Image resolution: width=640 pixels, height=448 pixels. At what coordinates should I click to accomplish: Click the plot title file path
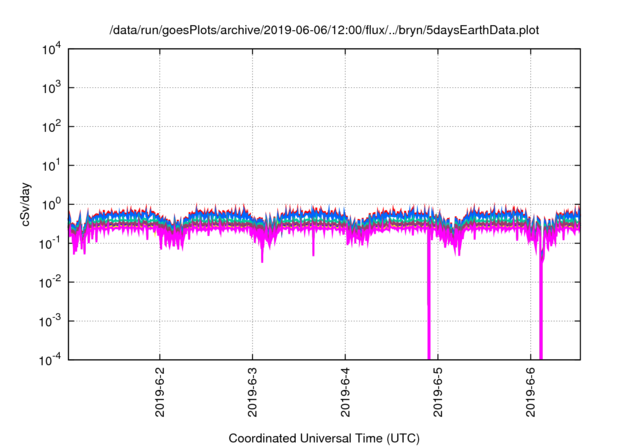(324, 30)
